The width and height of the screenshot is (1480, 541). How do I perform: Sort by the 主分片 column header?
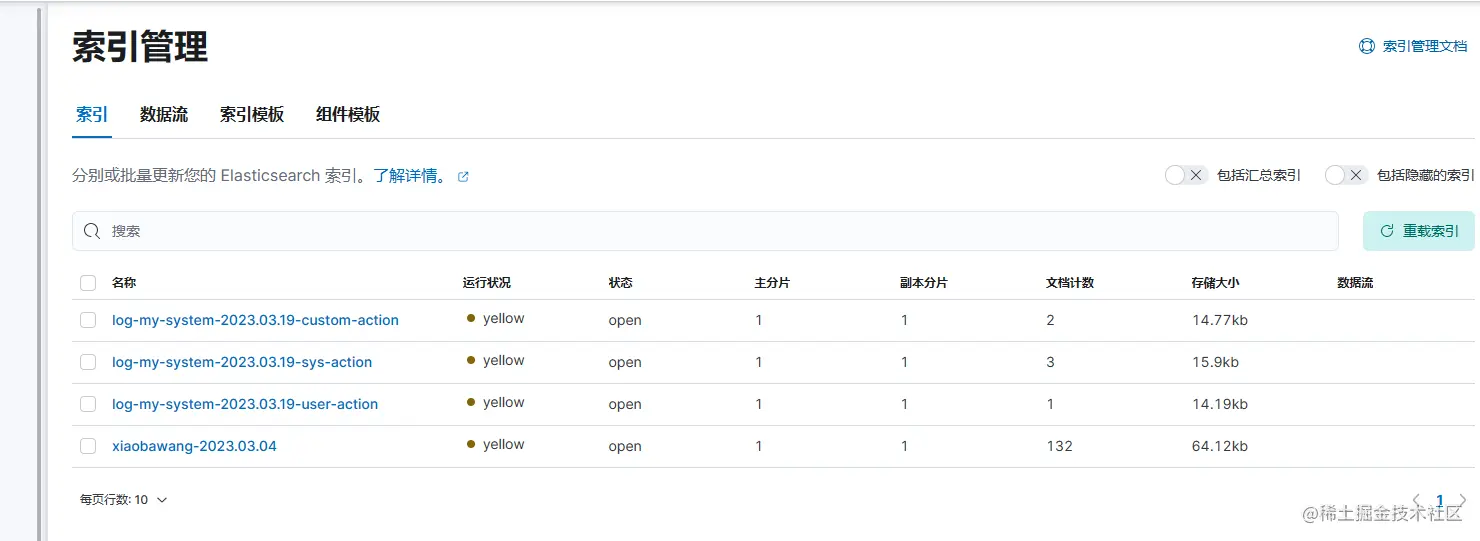(x=772, y=283)
